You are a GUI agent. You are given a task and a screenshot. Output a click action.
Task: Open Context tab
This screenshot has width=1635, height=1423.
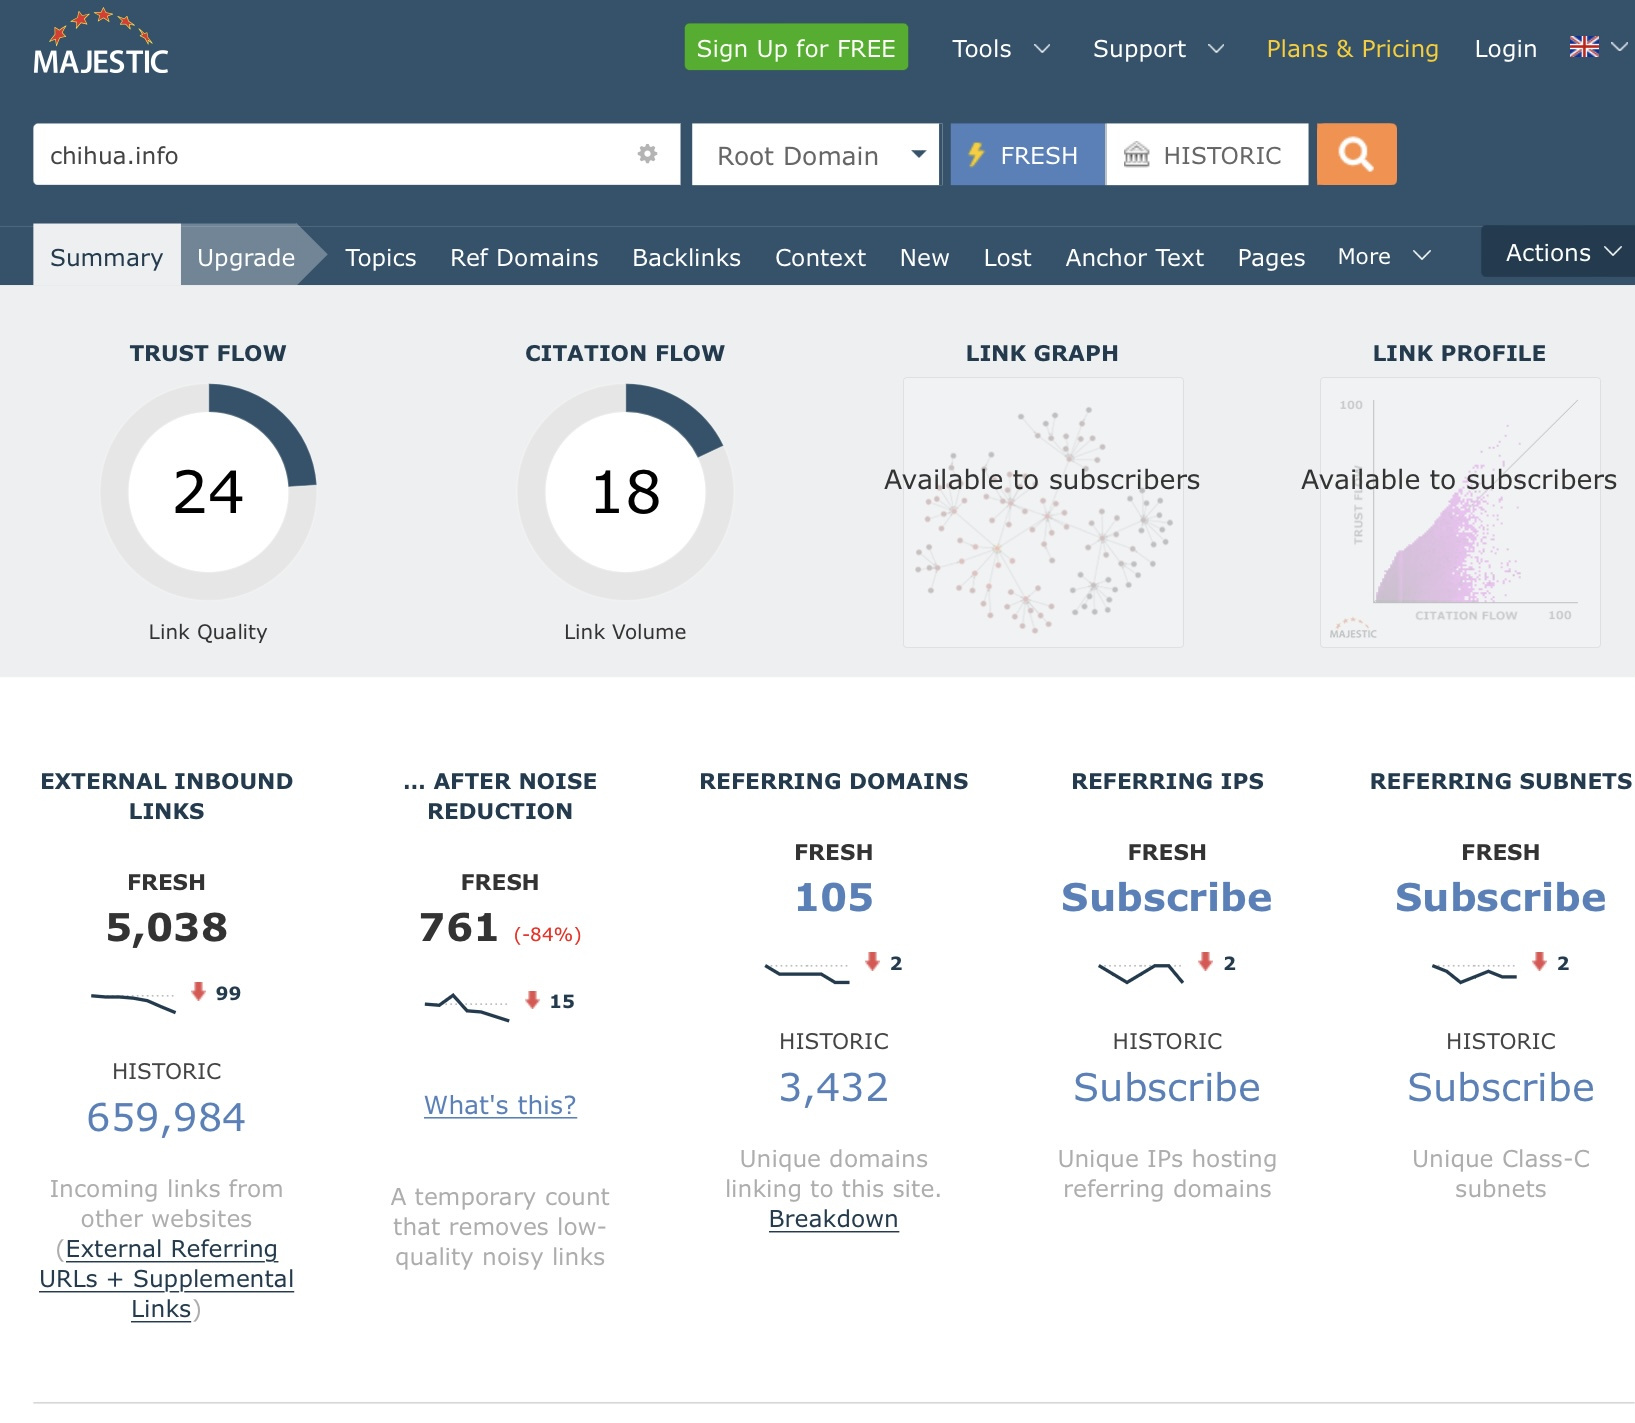click(820, 257)
